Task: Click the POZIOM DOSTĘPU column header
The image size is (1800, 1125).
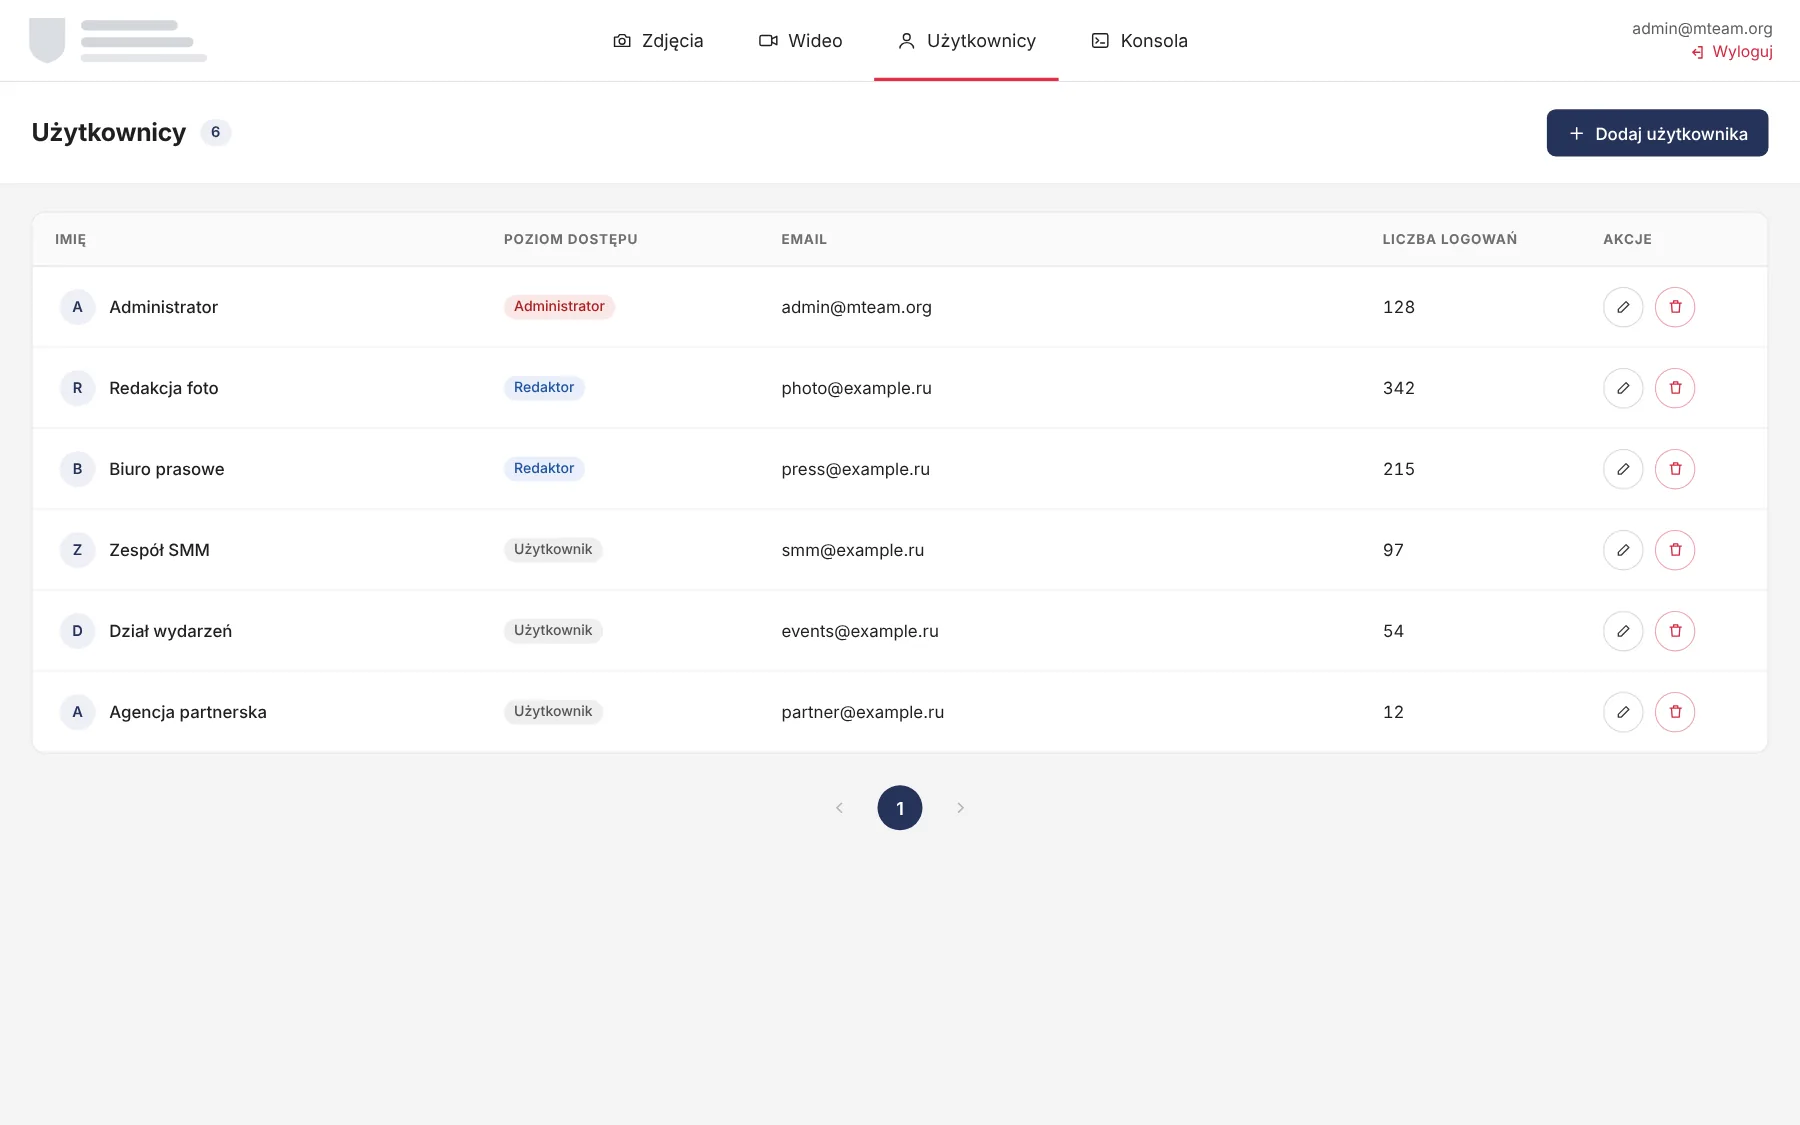Action: click(x=570, y=240)
